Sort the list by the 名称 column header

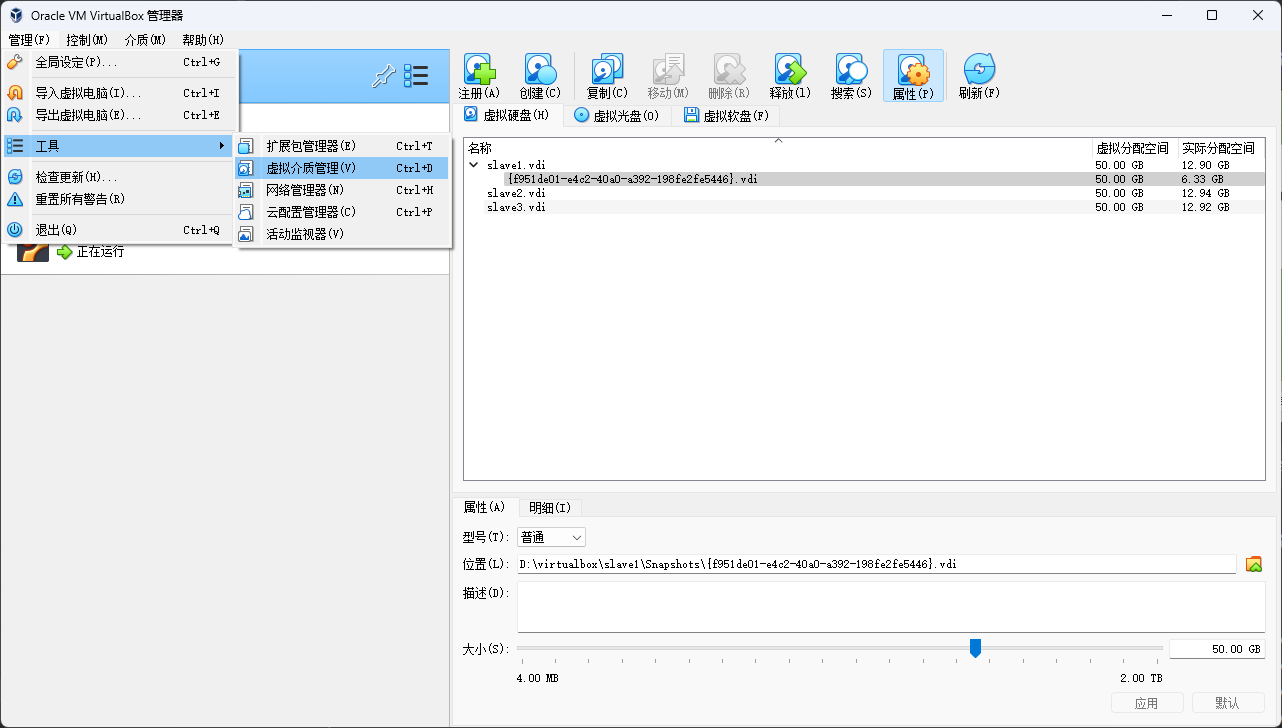click(778, 148)
